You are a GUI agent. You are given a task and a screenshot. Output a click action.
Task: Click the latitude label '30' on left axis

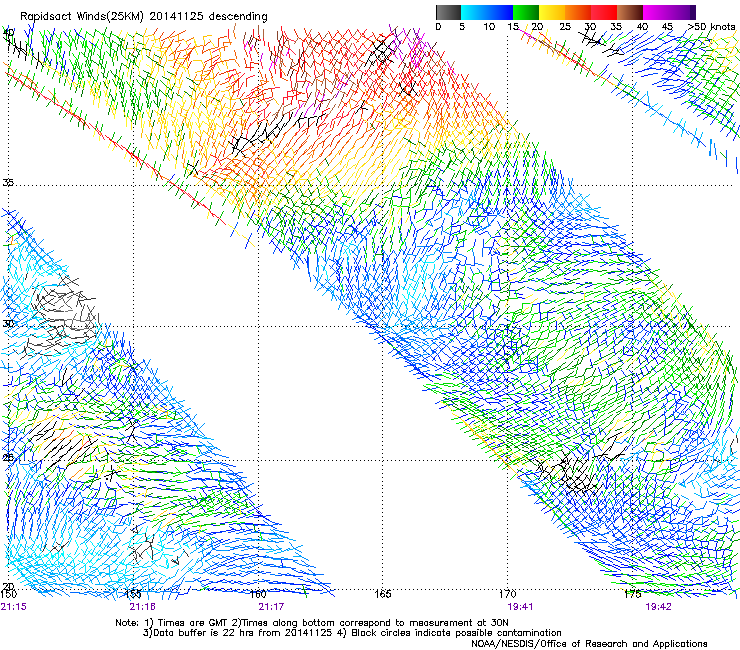8,324
